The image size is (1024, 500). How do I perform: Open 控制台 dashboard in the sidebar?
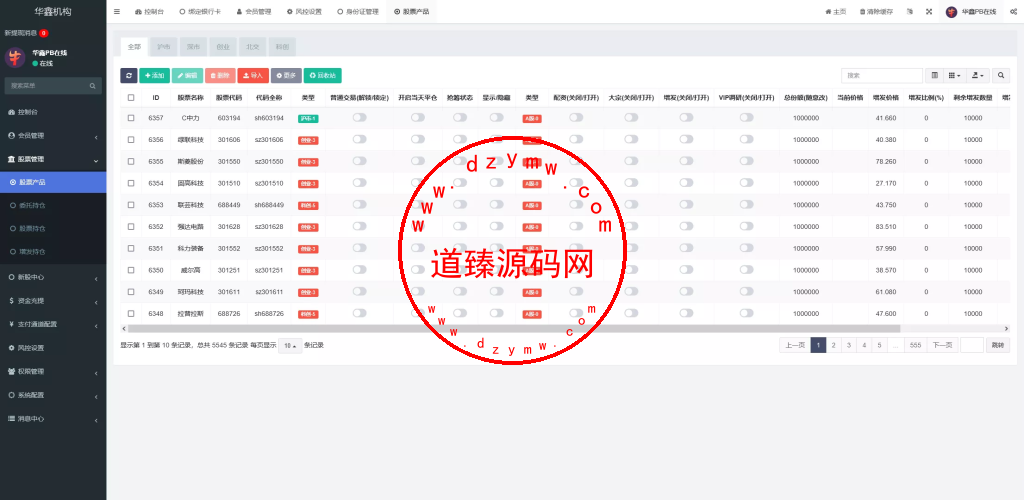coord(53,112)
